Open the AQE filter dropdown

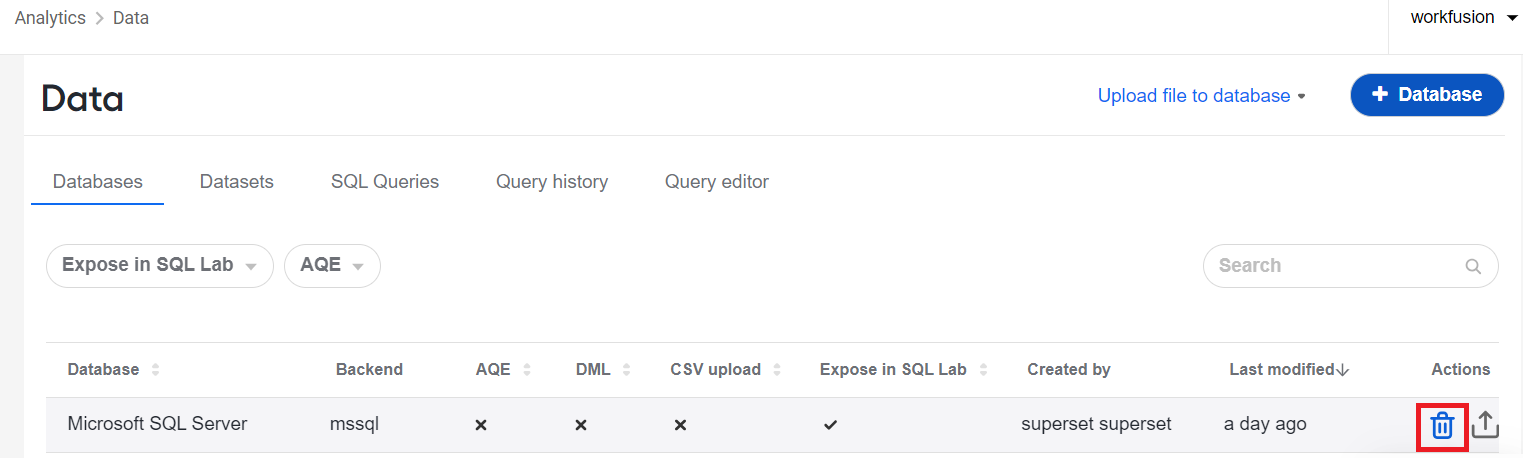point(332,266)
